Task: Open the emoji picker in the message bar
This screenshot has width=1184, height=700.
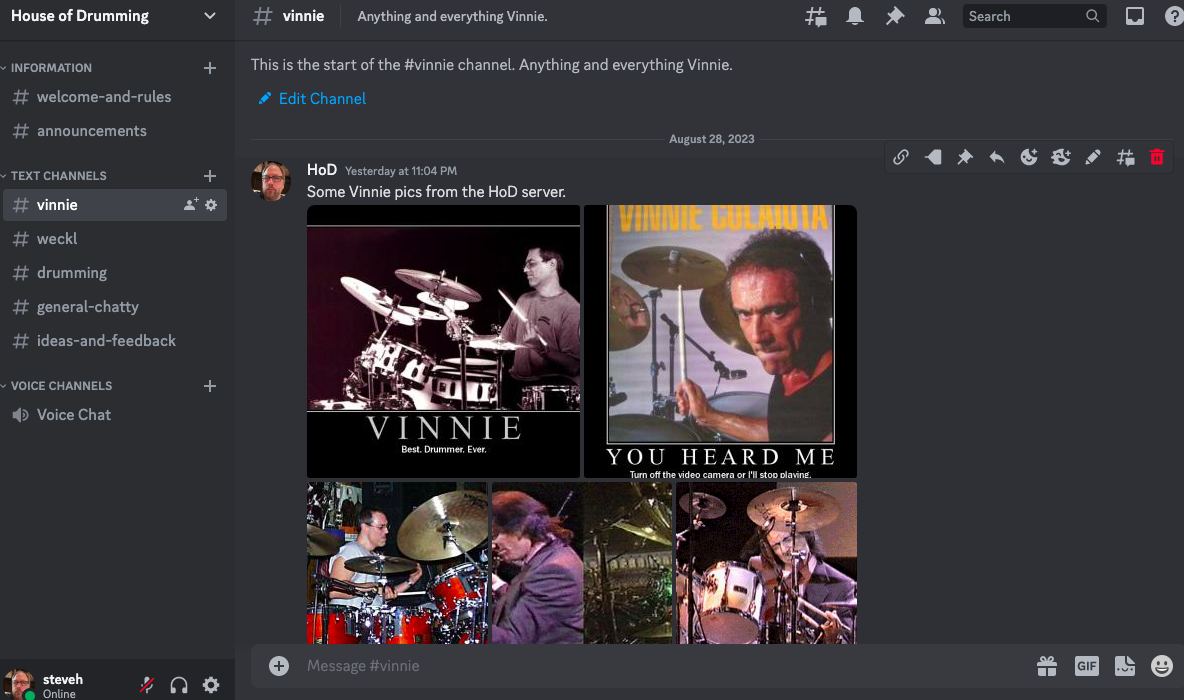Action: tap(1161, 666)
